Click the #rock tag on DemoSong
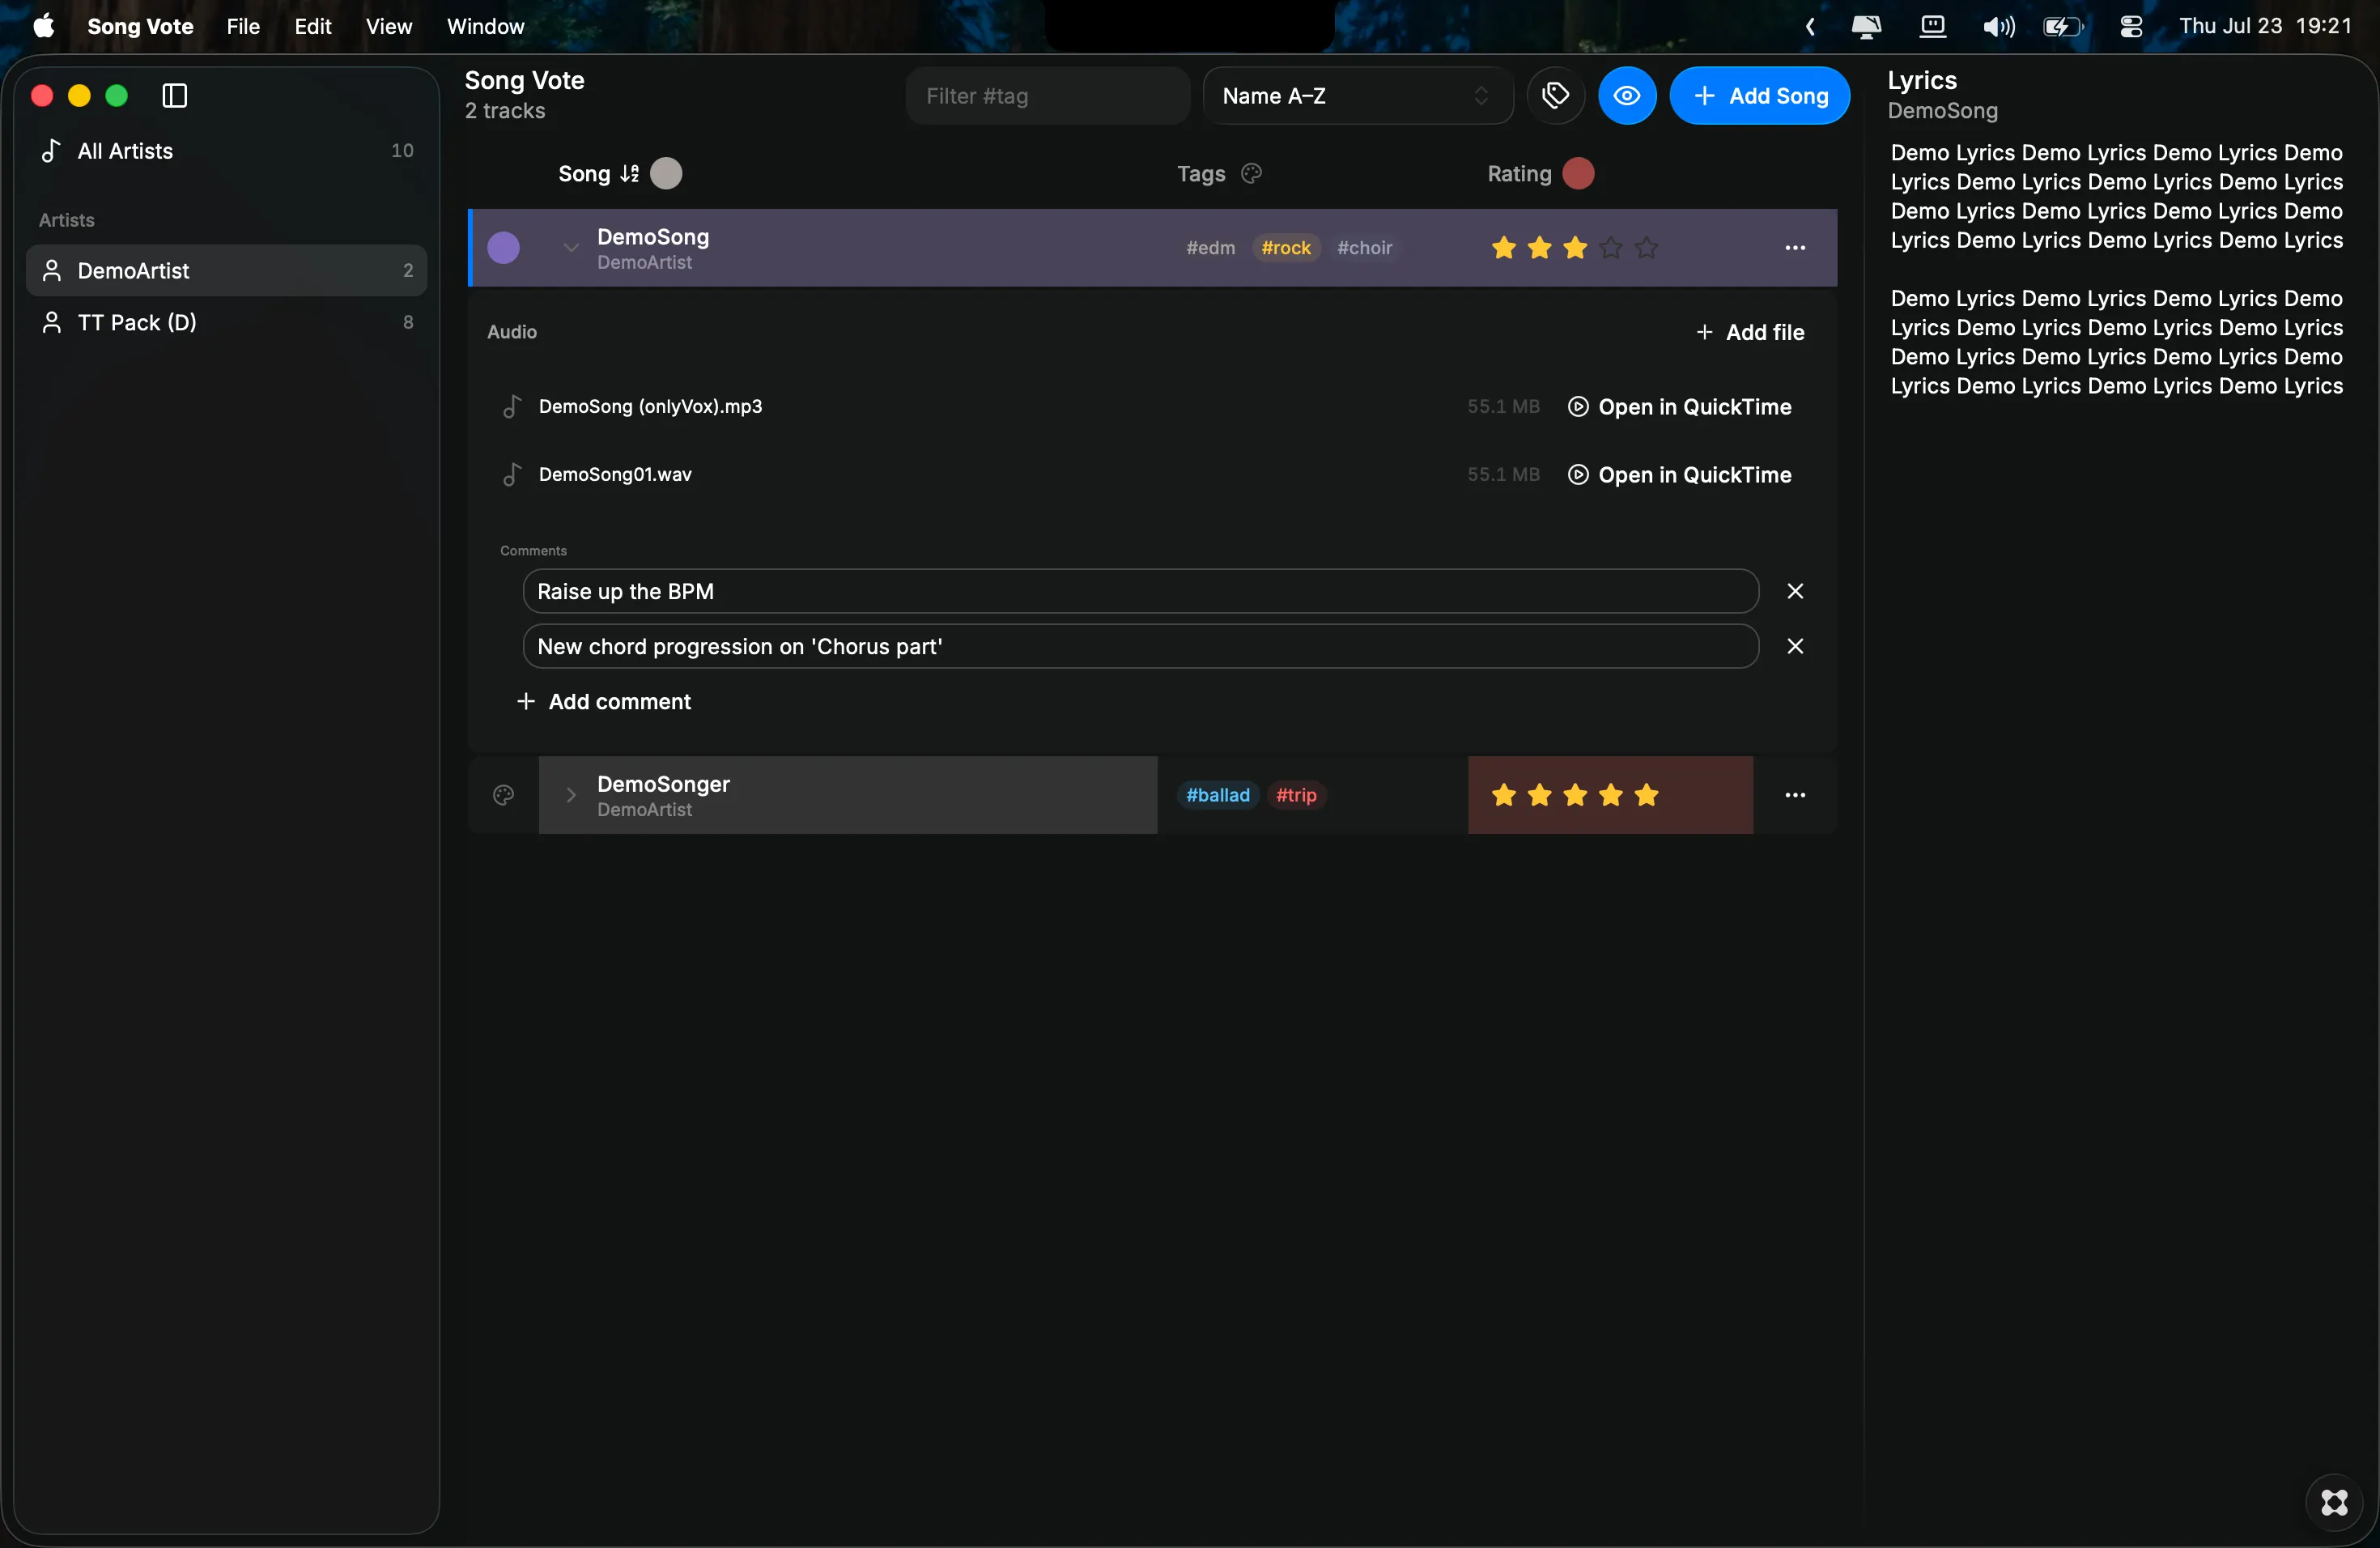This screenshot has width=2380, height=1548. [1286, 248]
